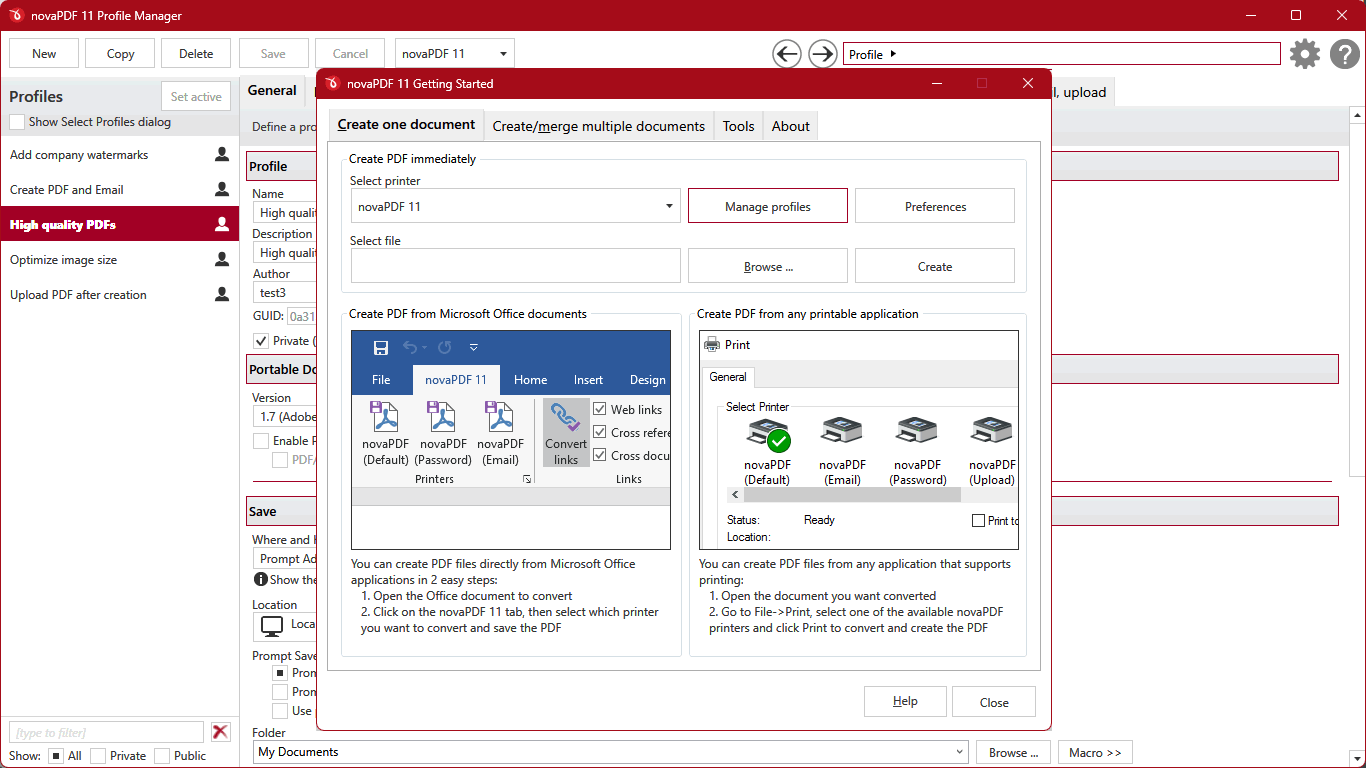Click the save floppy icon in Office preview
Image resolution: width=1366 pixels, height=768 pixels.
(381, 348)
